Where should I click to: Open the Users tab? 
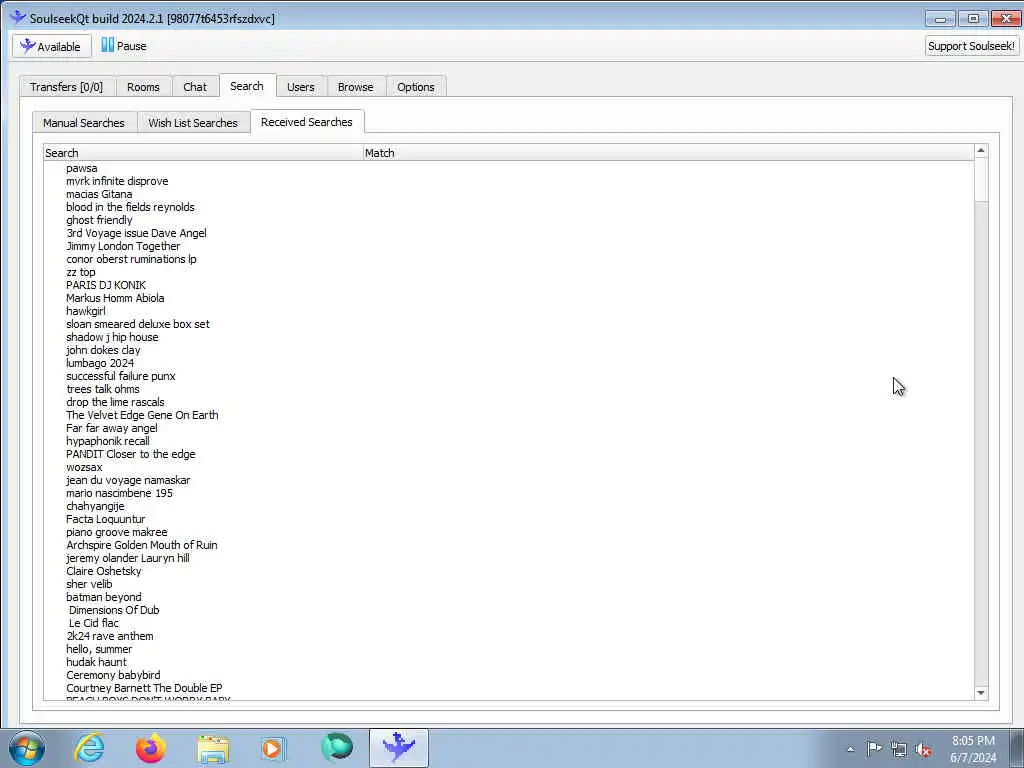(300, 87)
